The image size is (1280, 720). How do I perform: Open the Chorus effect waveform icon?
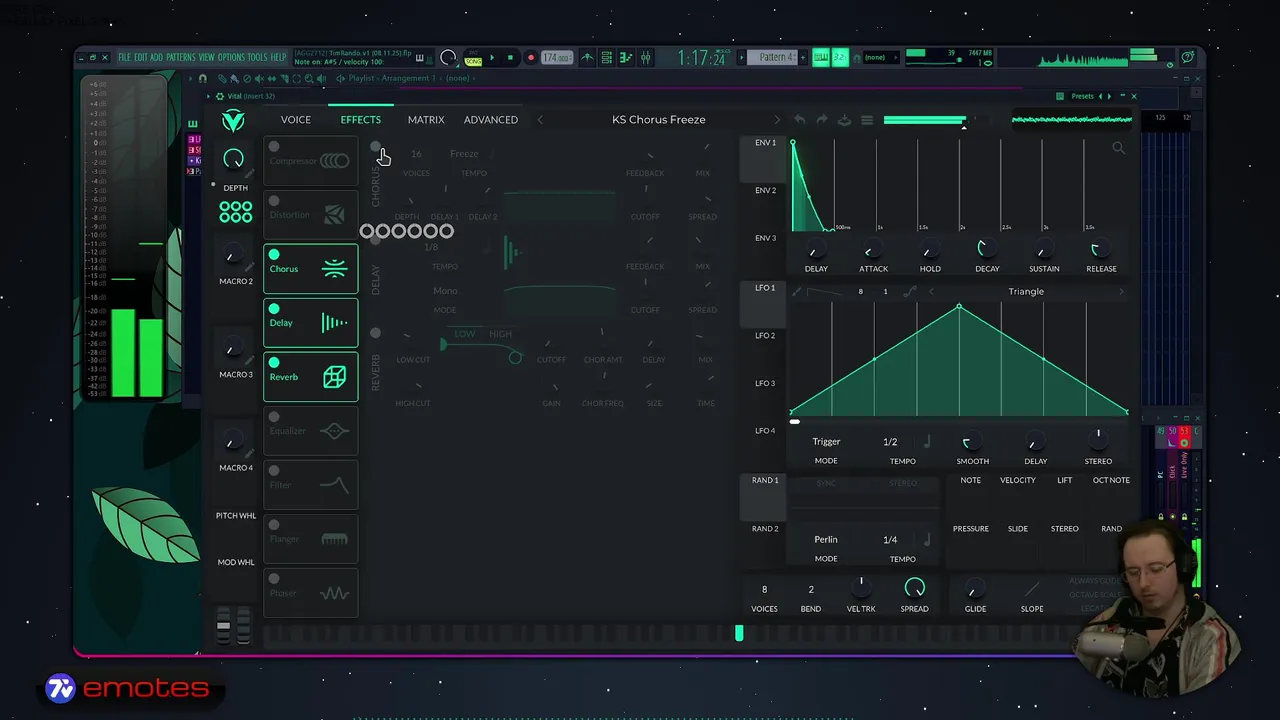(x=335, y=268)
